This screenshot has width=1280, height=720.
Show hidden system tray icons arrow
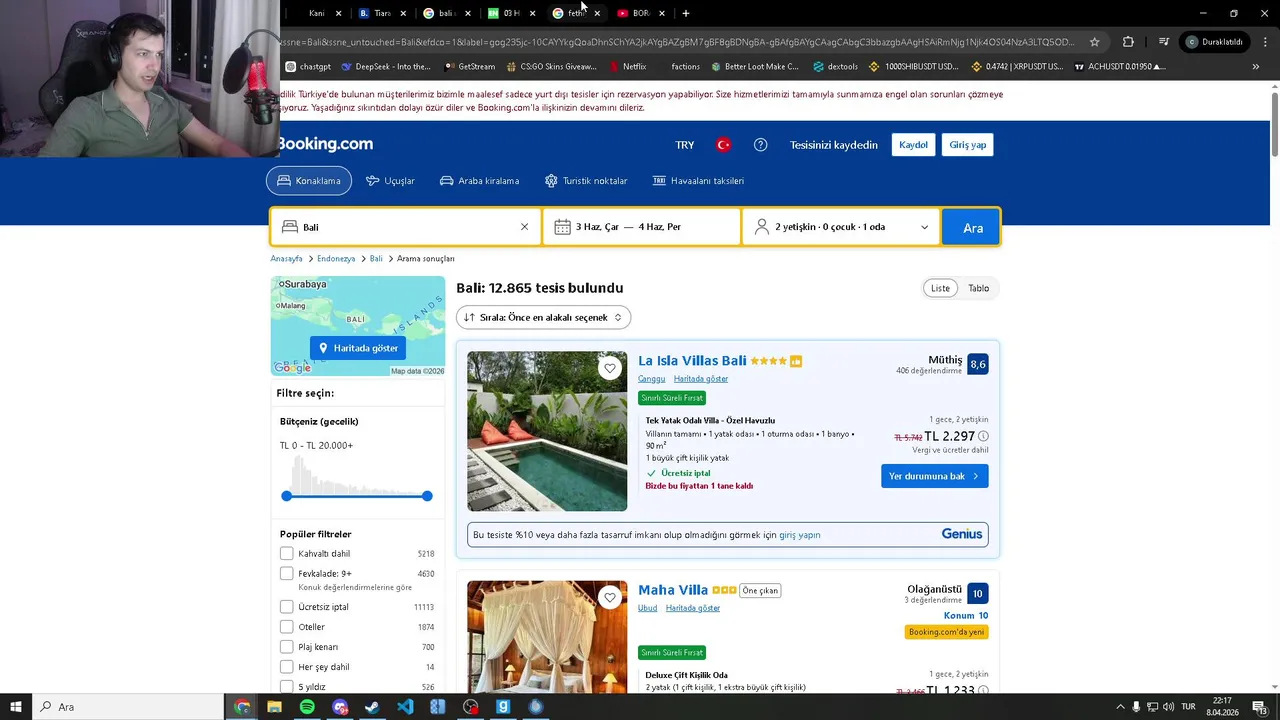1120,707
